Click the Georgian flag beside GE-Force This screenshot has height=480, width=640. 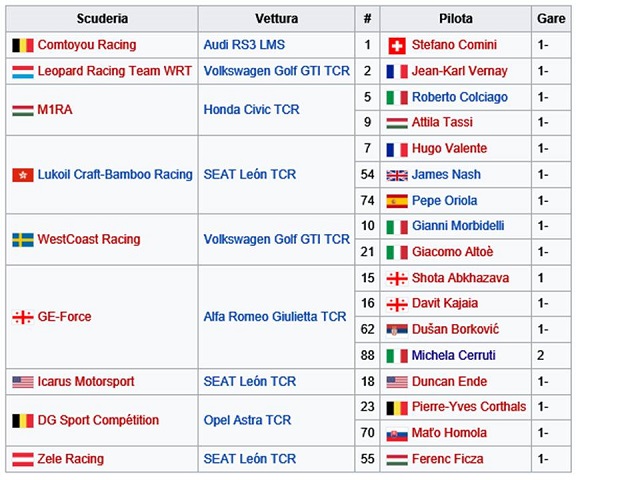tap(23, 317)
